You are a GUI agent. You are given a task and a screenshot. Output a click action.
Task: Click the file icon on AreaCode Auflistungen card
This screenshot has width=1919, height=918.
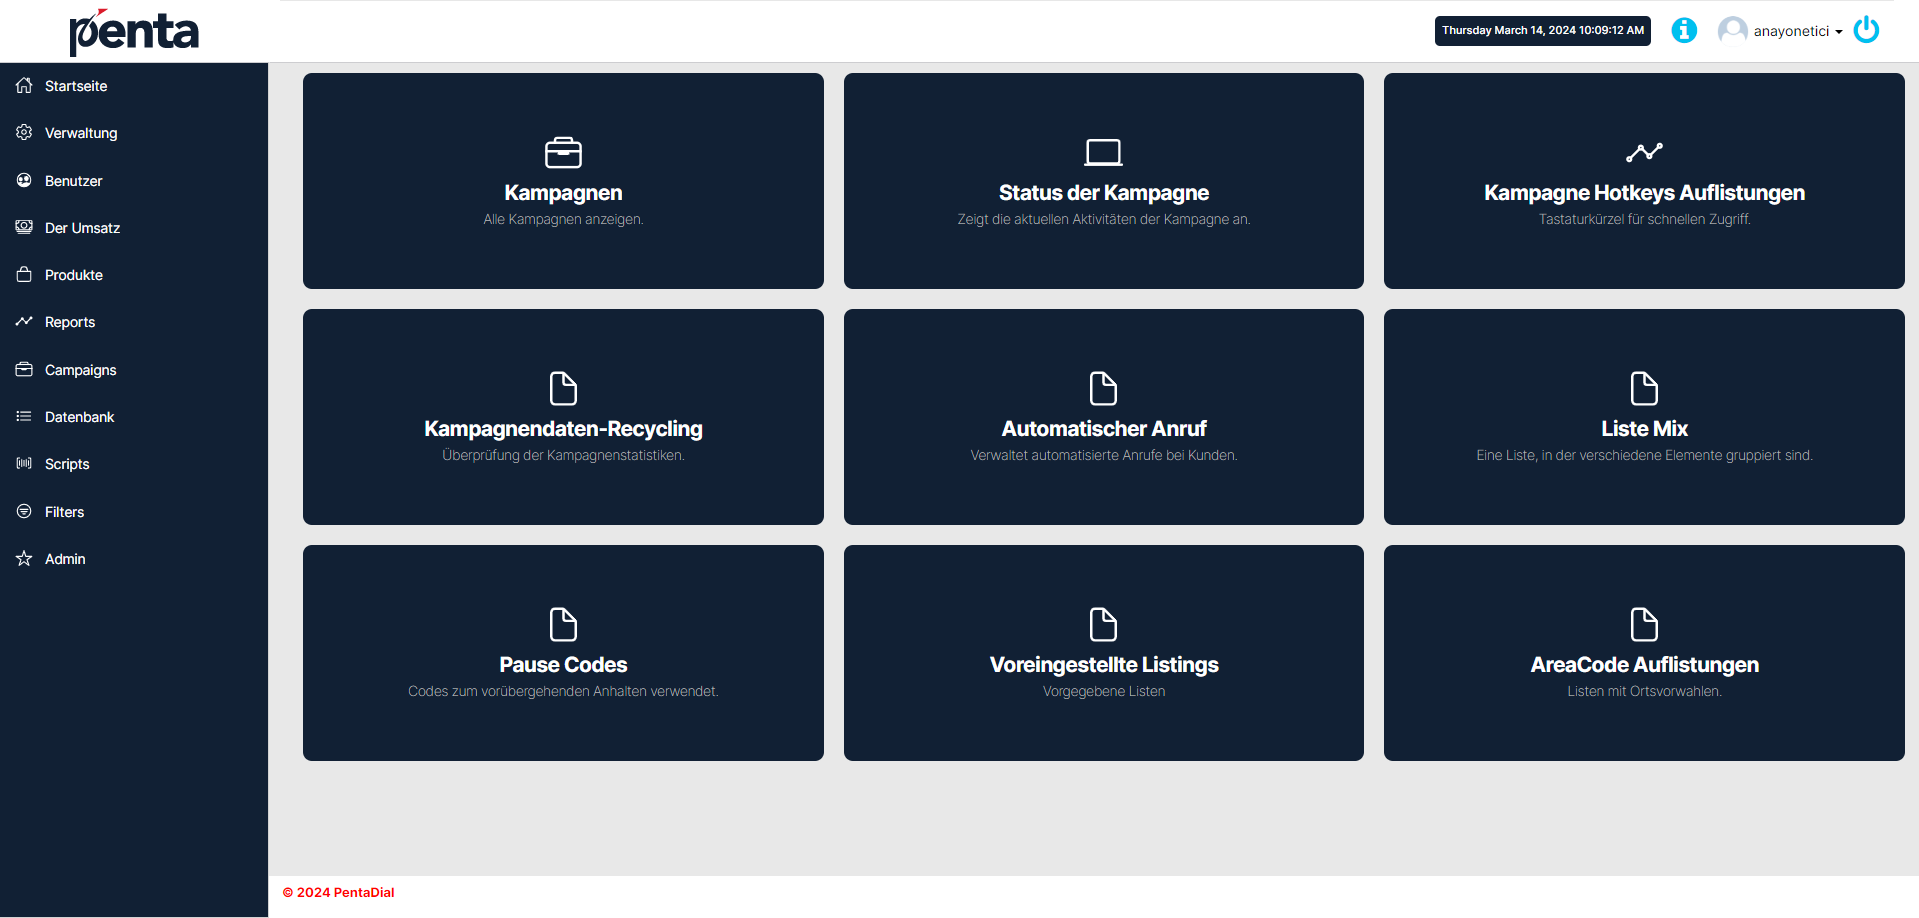1644,625
